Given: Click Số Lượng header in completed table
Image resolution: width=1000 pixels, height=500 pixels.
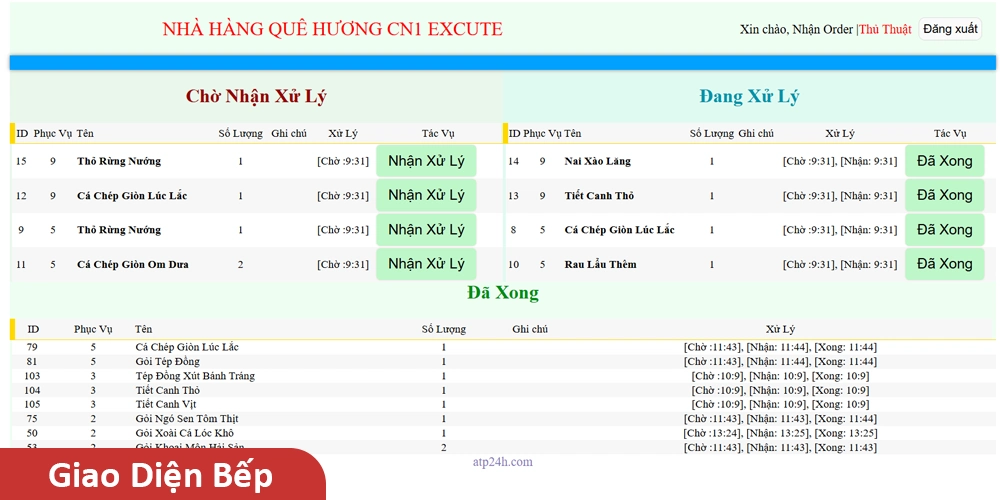Looking at the screenshot, I should click(x=443, y=329).
